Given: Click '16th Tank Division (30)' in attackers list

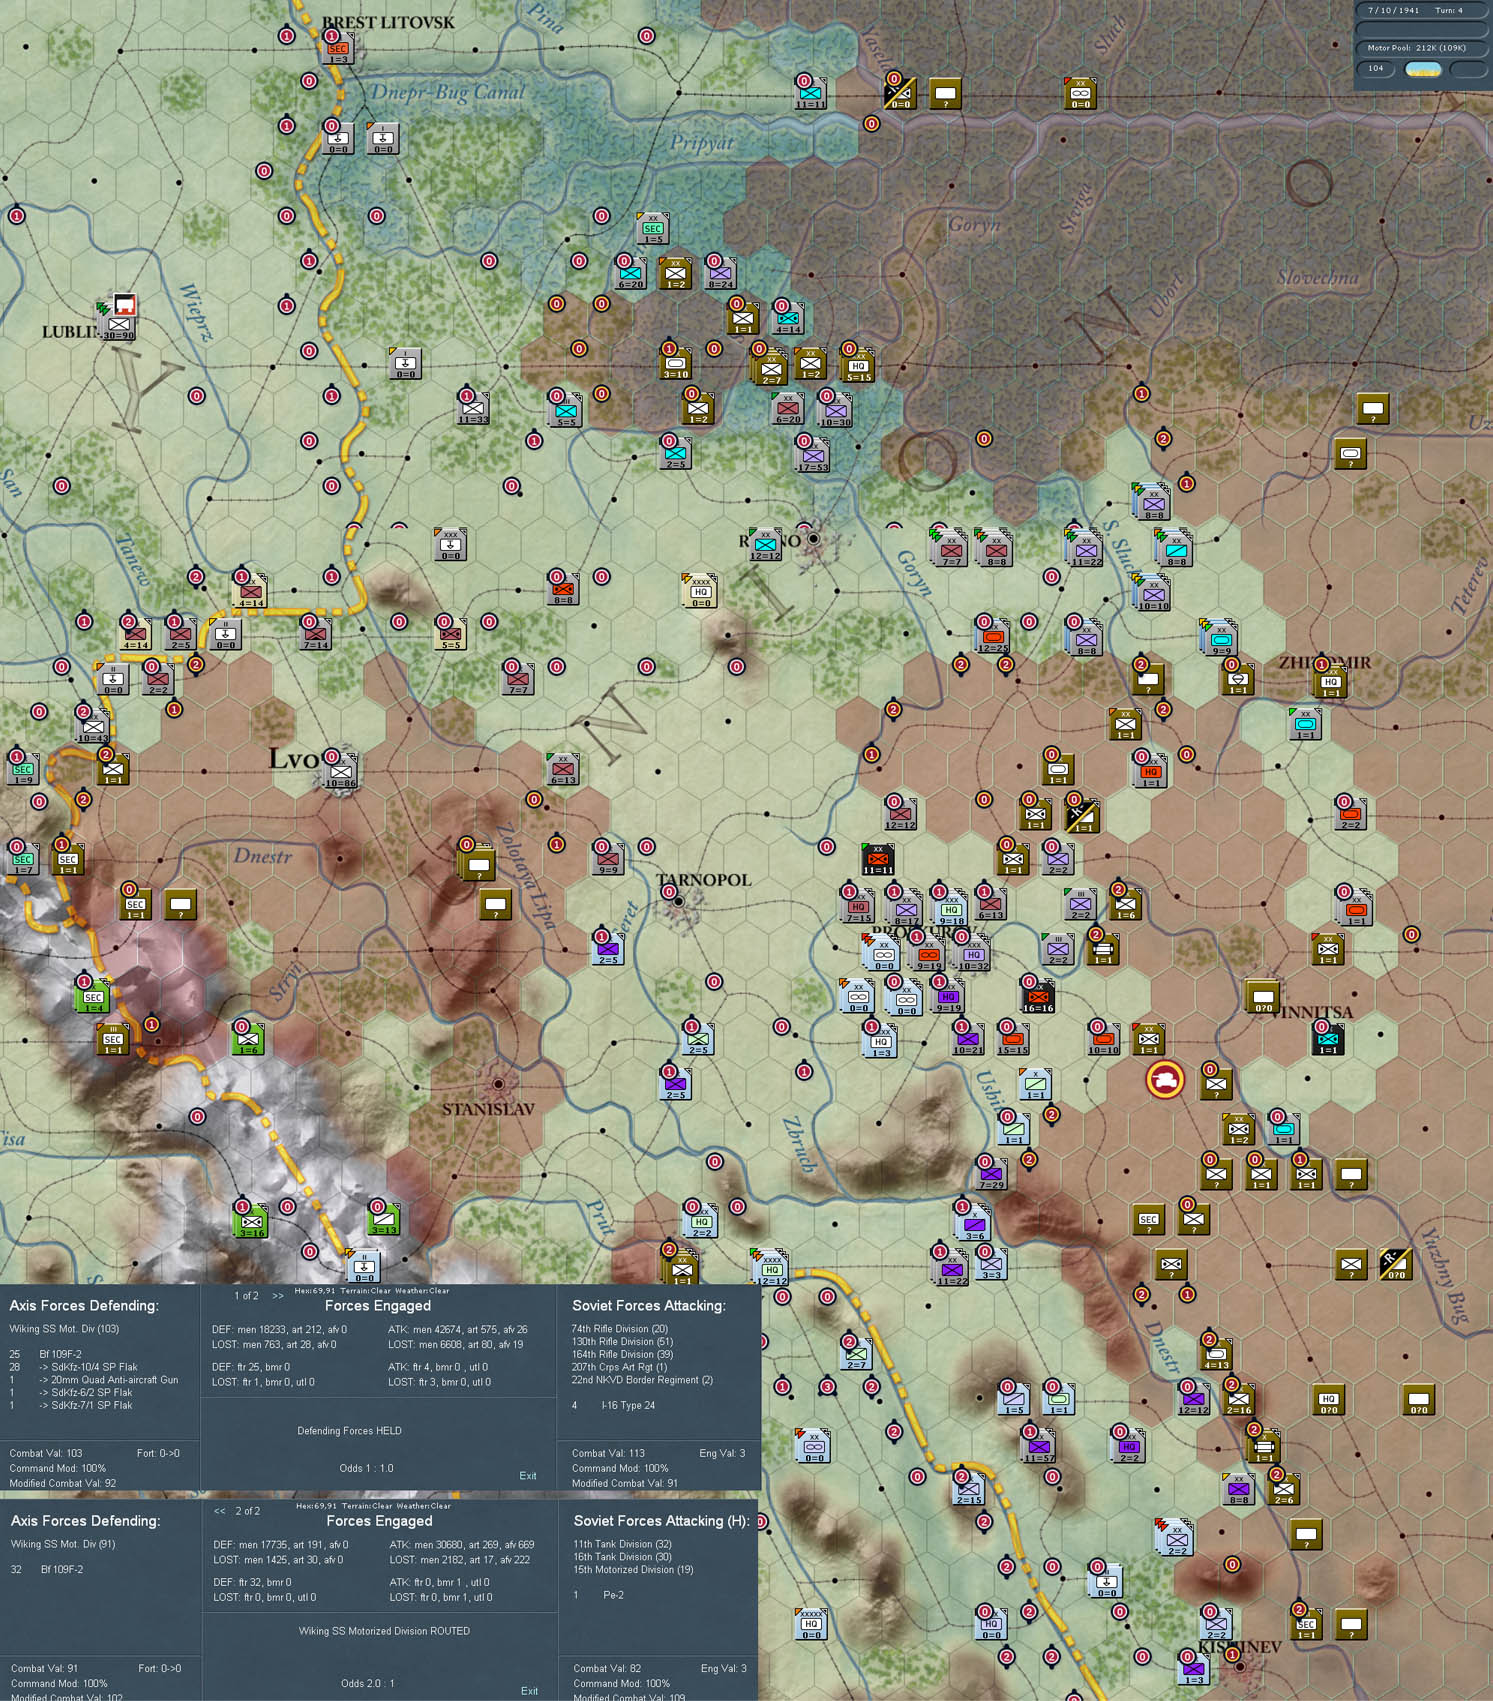Looking at the screenshot, I should [x=622, y=1557].
